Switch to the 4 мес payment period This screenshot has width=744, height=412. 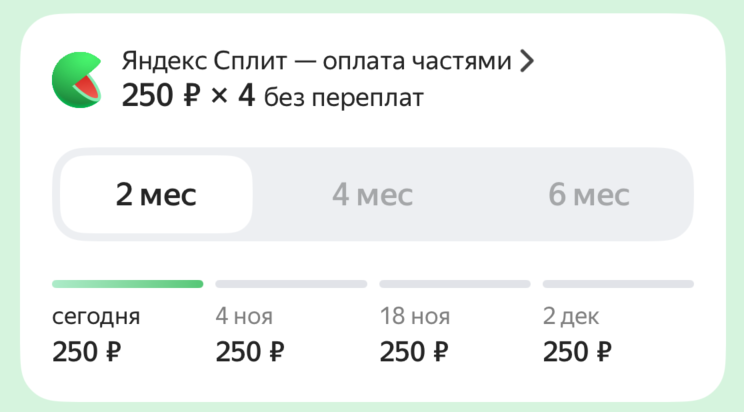pyautogui.click(x=372, y=195)
